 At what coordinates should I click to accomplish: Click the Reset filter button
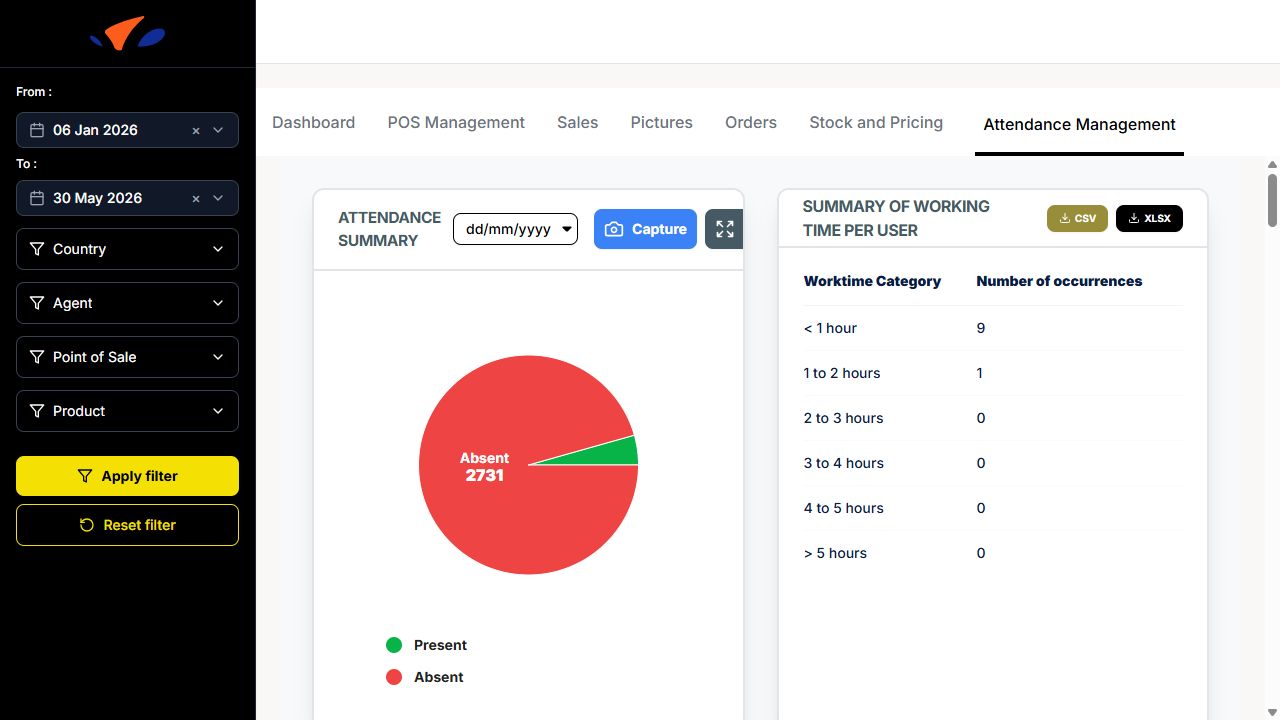point(127,525)
